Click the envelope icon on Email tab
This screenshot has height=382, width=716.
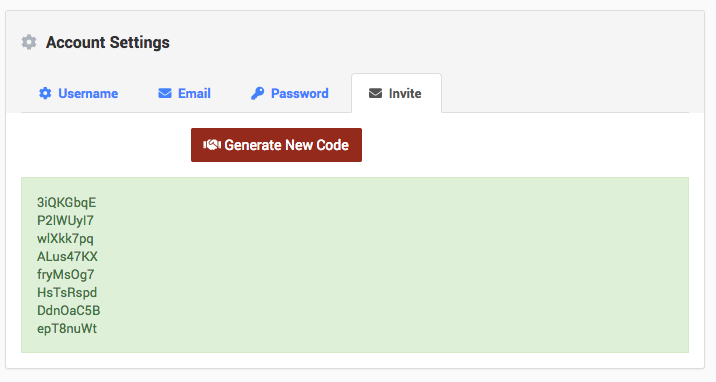coord(165,93)
